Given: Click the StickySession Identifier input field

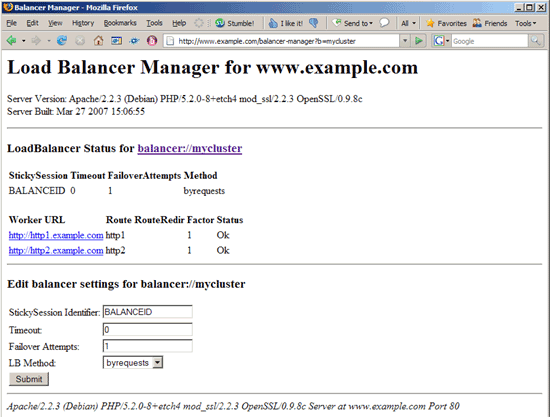Looking at the screenshot, I should coord(148,312).
